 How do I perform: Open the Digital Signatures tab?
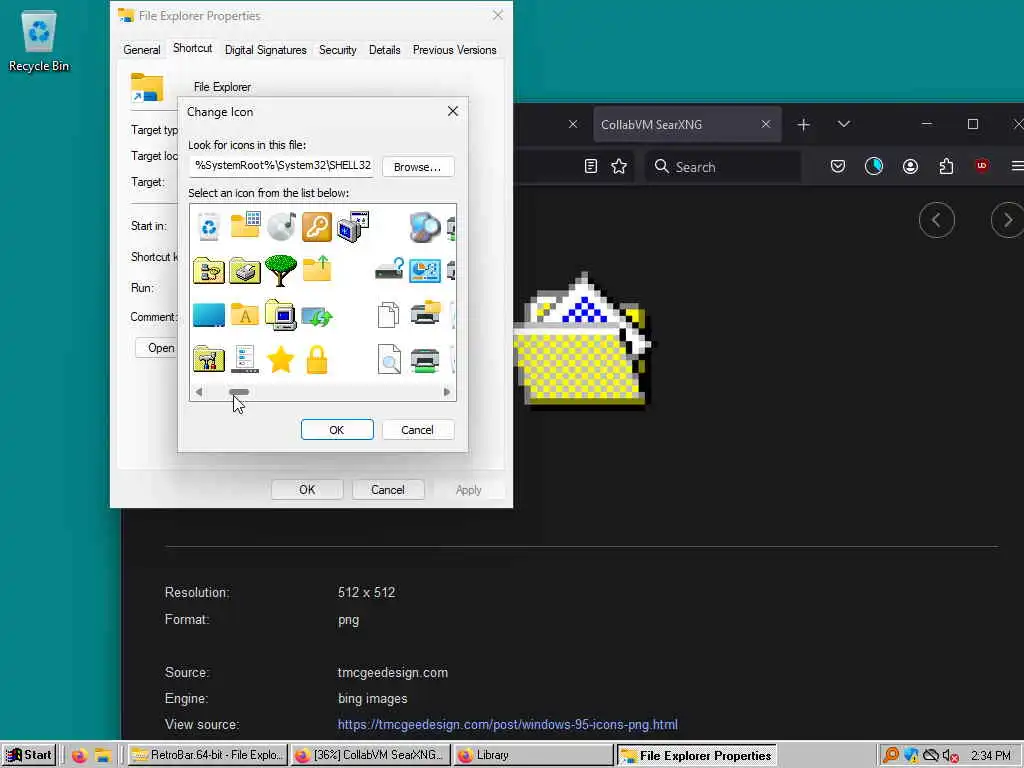(266, 50)
